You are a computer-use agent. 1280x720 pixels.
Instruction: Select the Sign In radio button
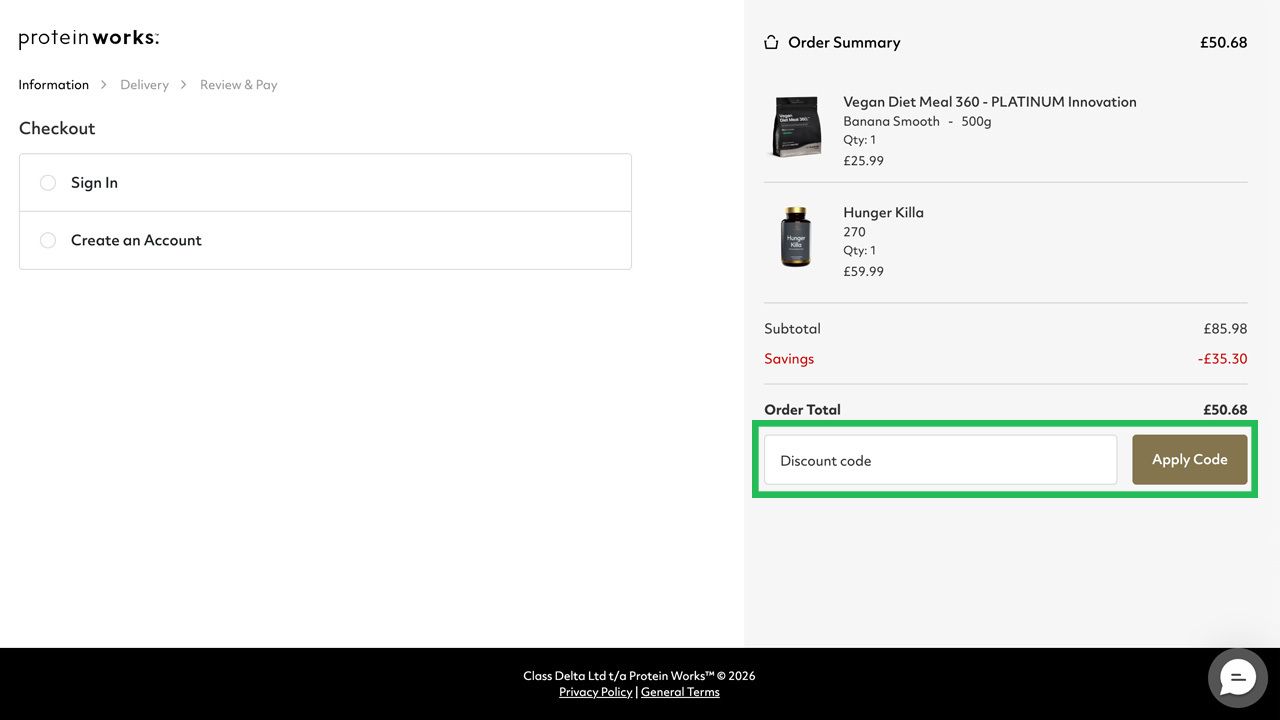point(47,183)
